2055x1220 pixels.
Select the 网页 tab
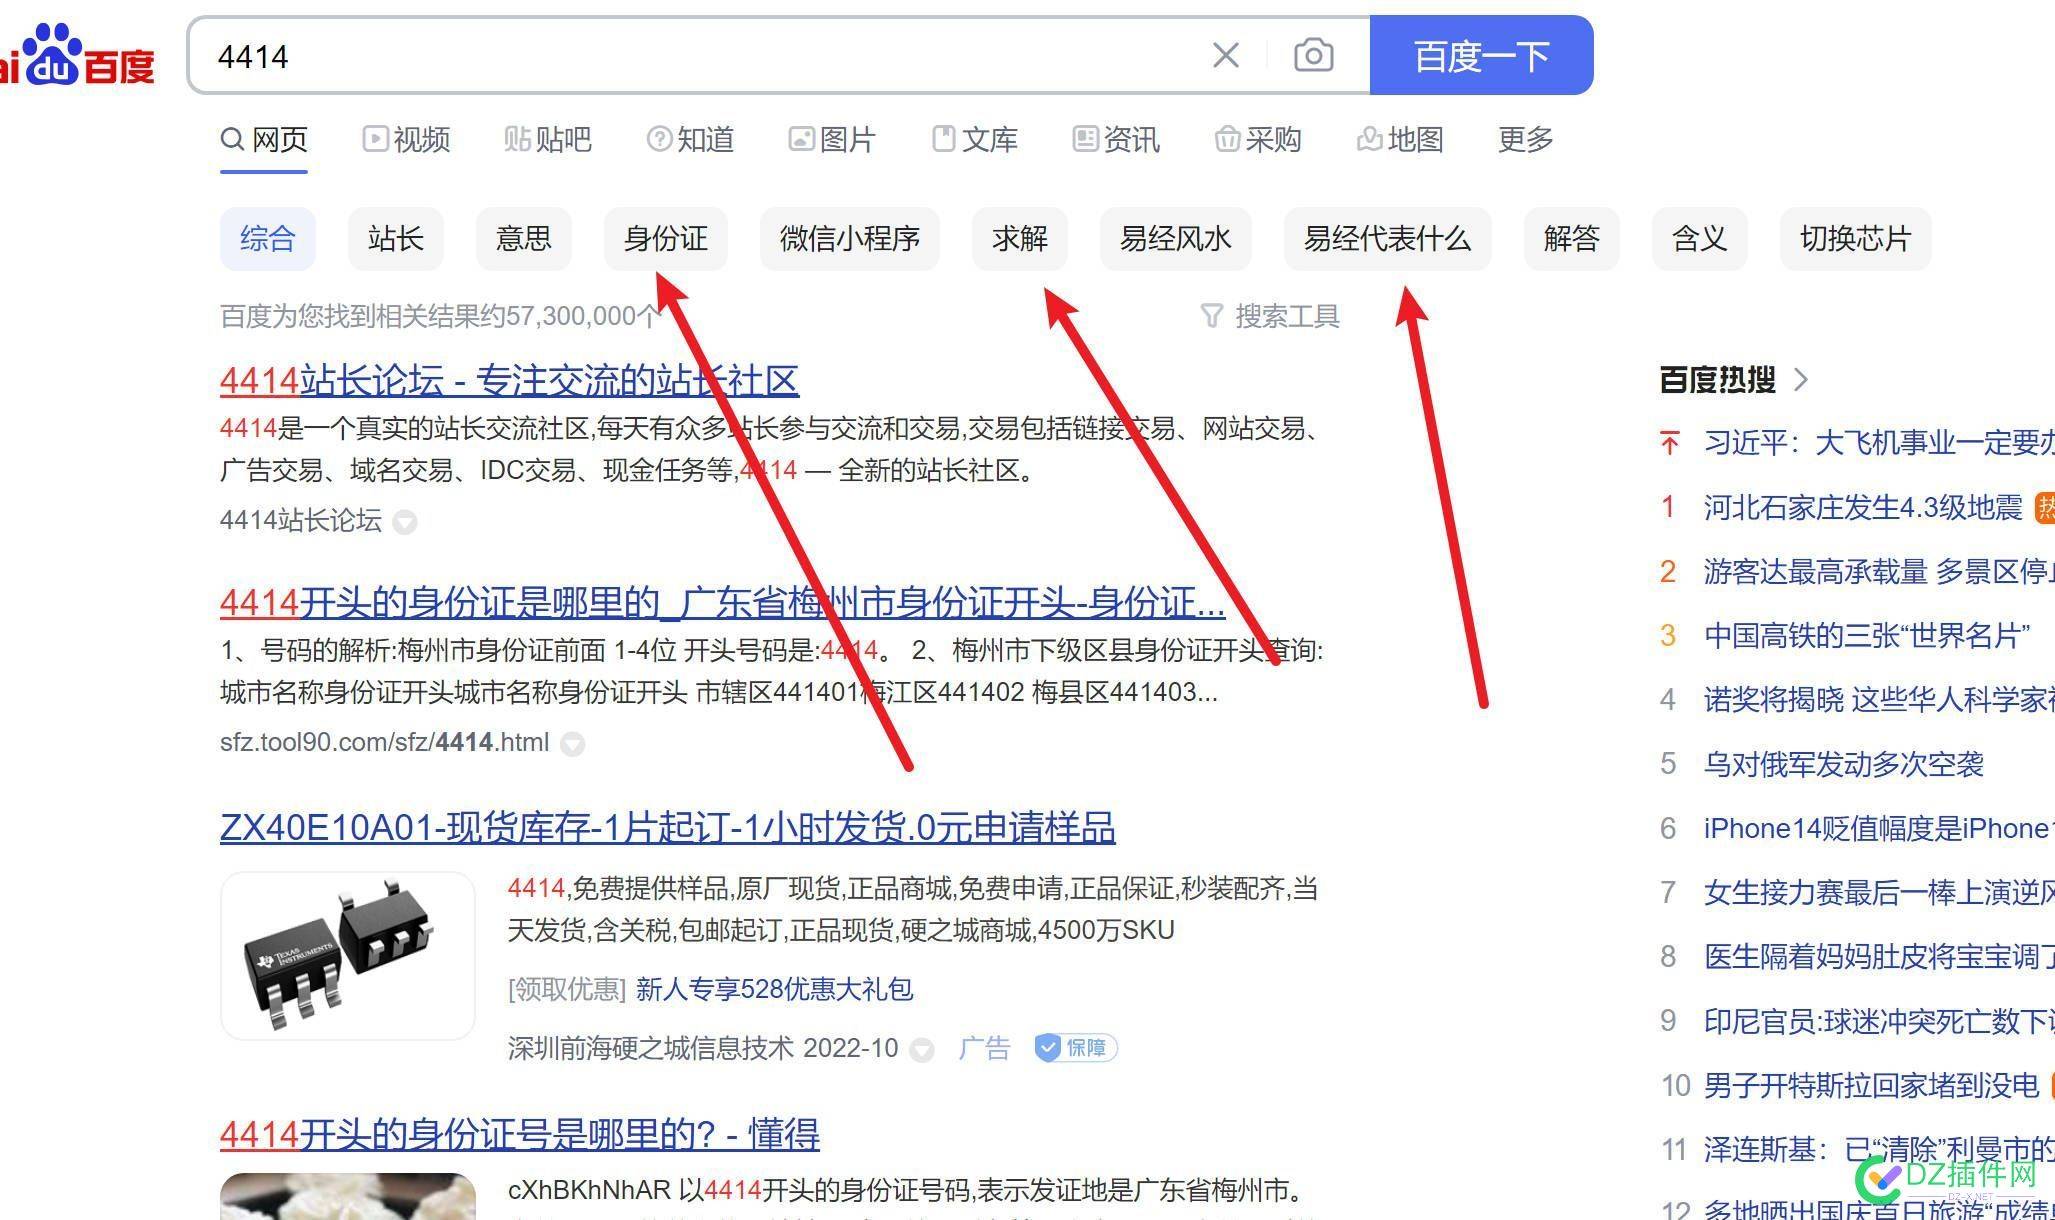click(x=264, y=139)
